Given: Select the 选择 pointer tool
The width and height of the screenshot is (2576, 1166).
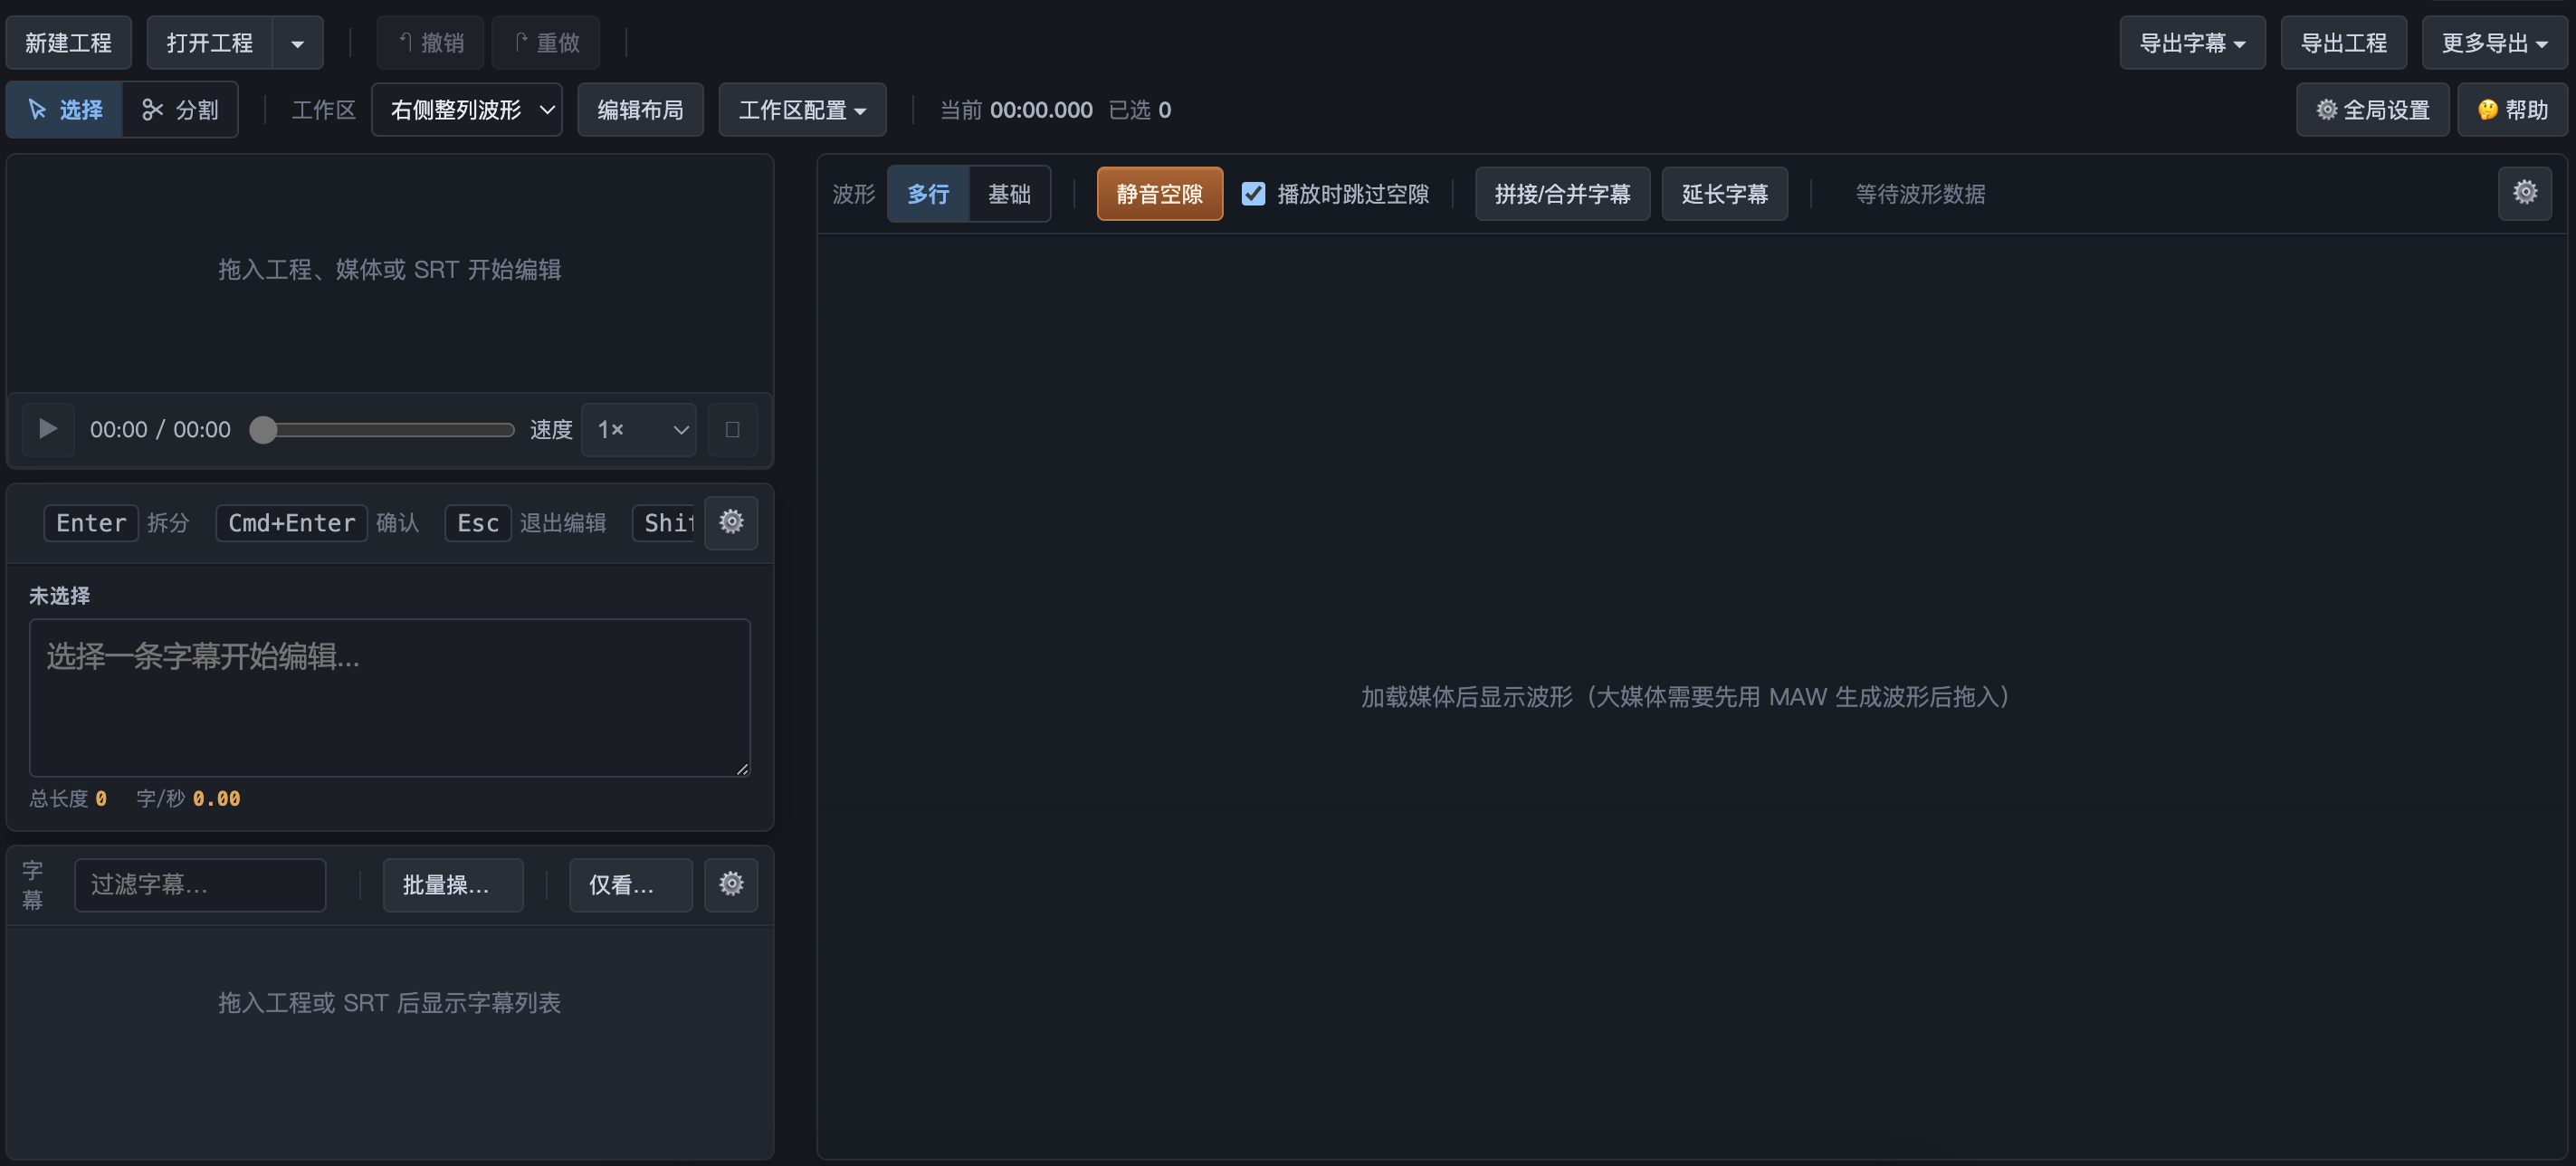Looking at the screenshot, I should [x=65, y=110].
